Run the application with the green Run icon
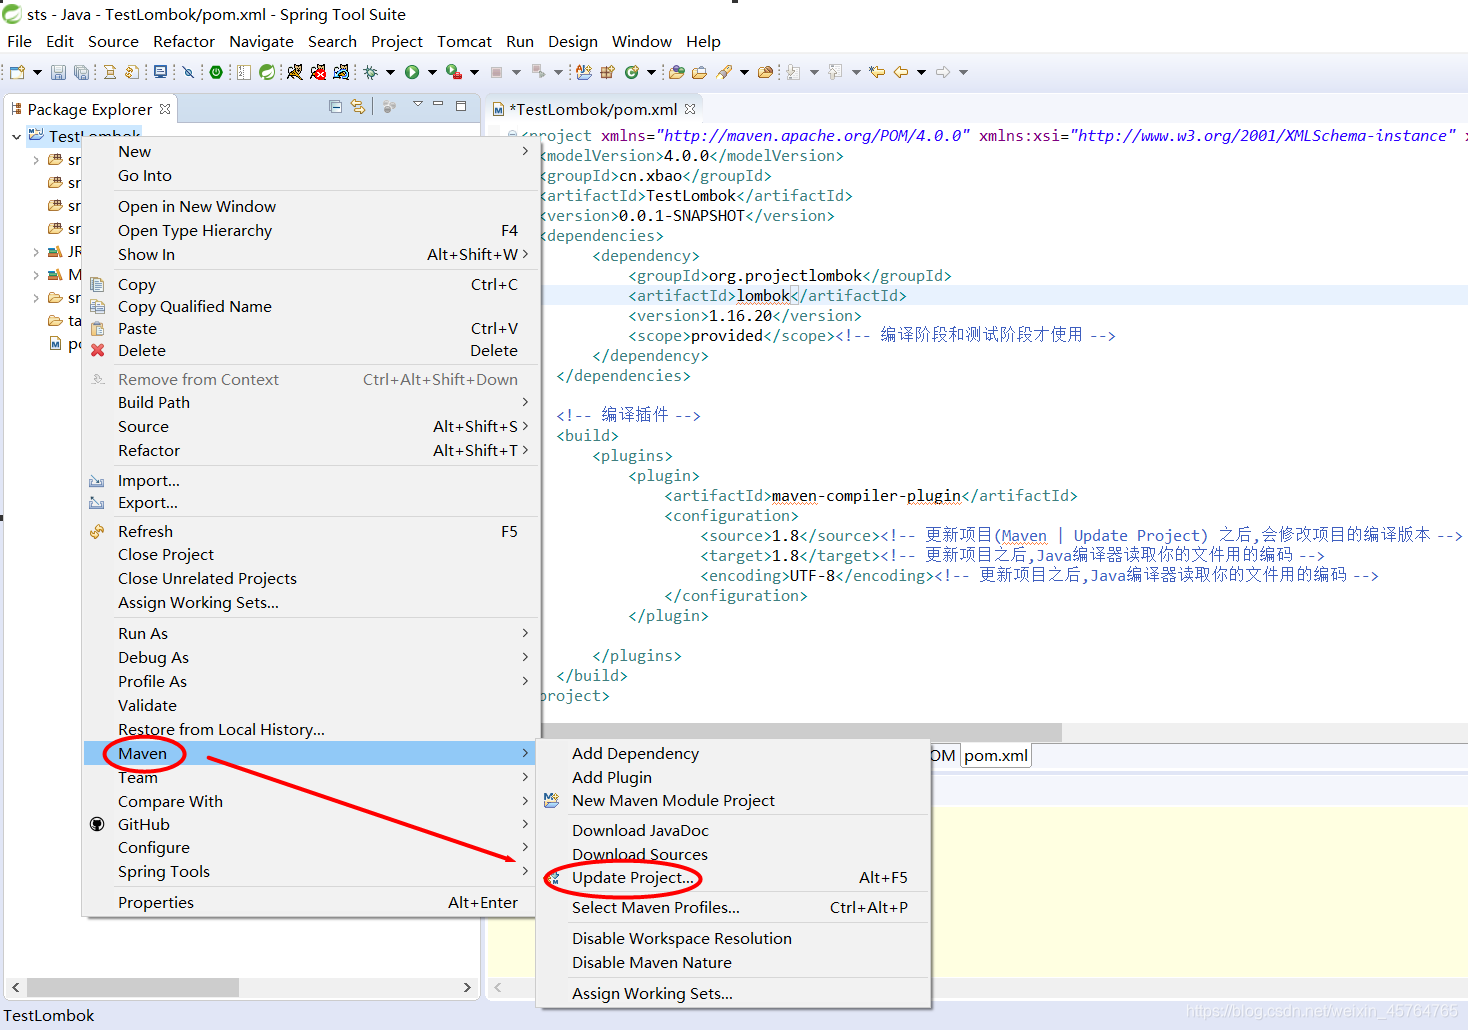Image resolution: width=1468 pixels, height=1030 pixels. [x=413, y=71]
